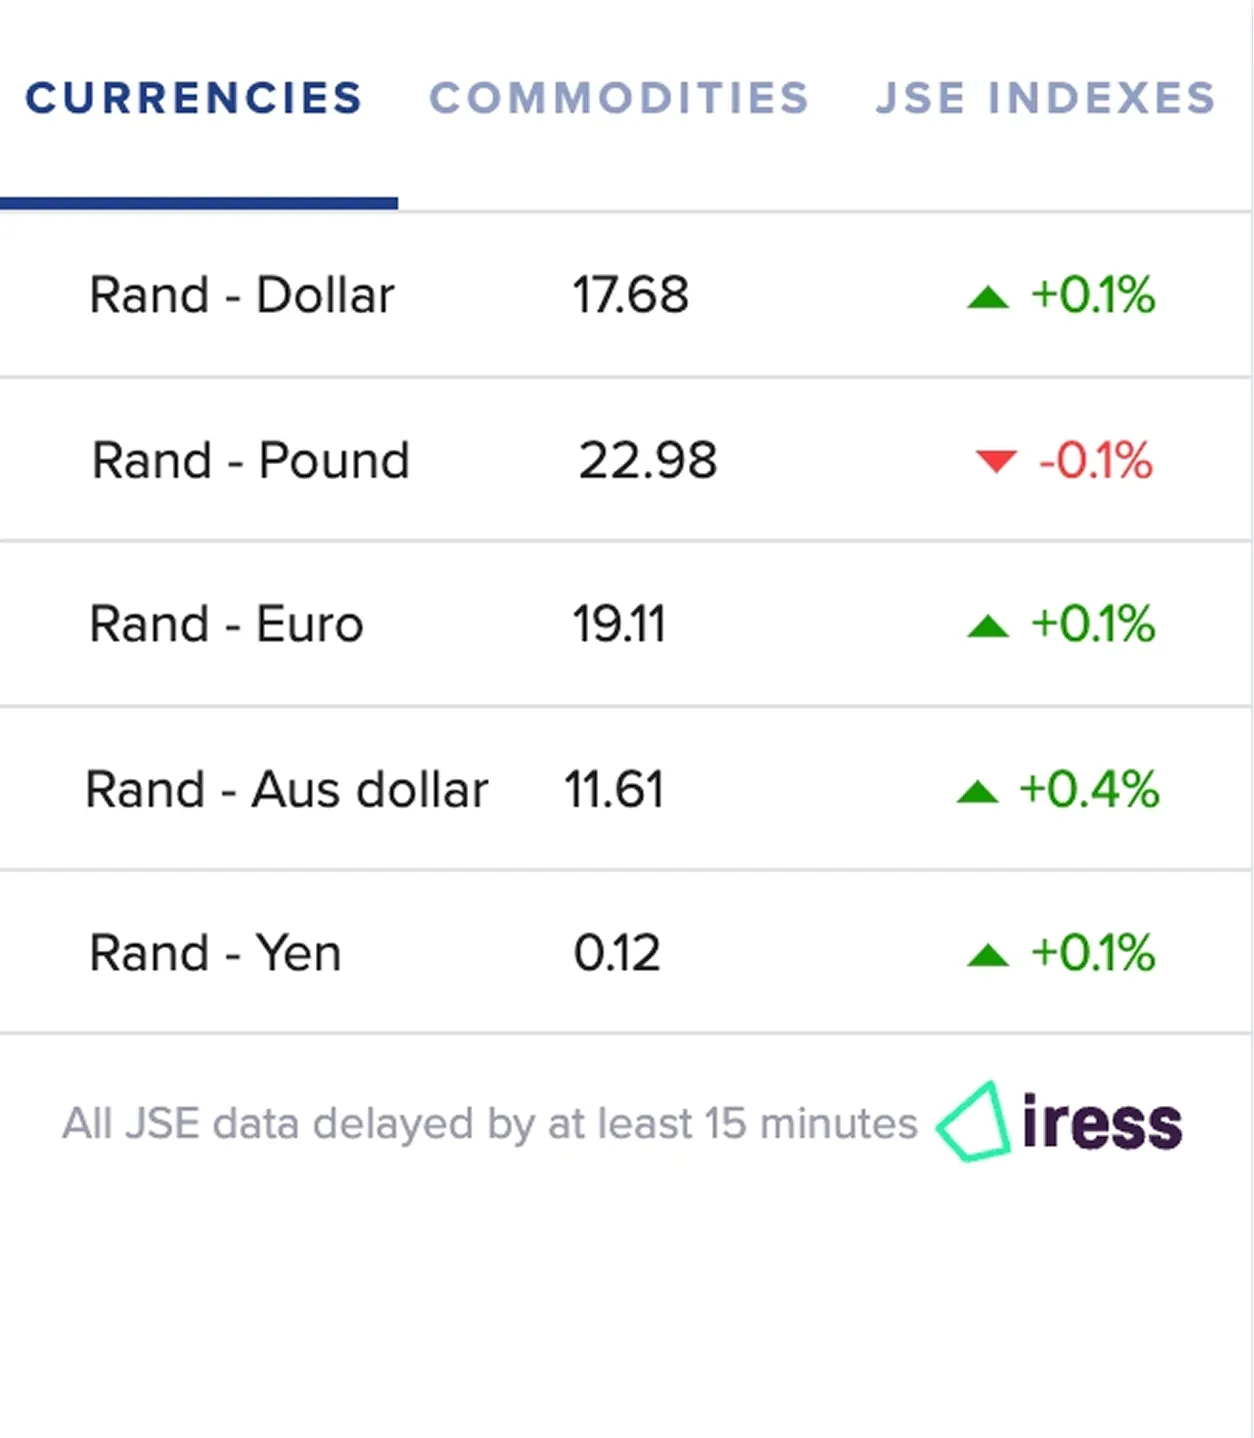The width and height of the screenshot is (1254, 1438).
Task: Select the Rand - Aus dollar label
Action: [287, 790]
